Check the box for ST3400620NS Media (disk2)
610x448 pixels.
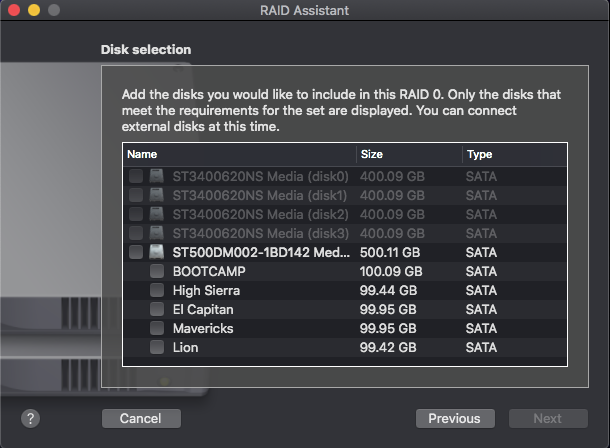(136, 214)
